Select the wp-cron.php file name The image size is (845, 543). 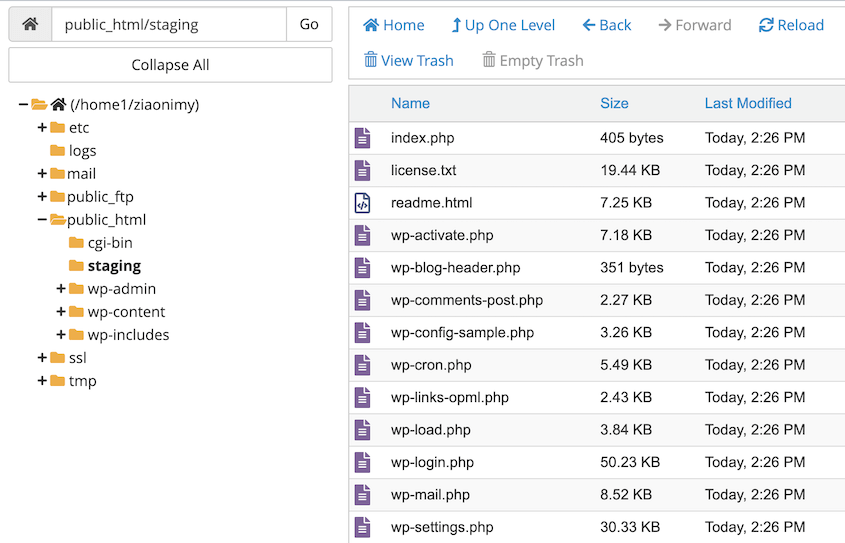431,365
